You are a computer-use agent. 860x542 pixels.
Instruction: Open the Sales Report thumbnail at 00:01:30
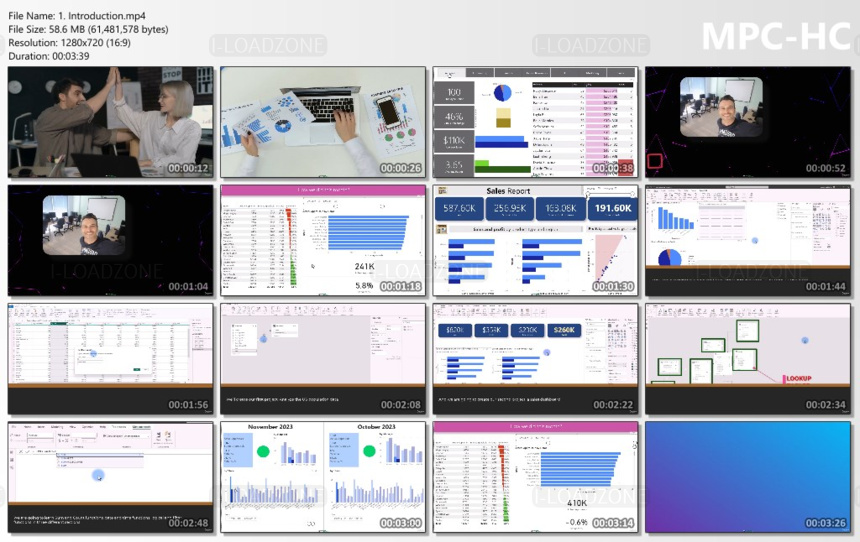[535, 240]
